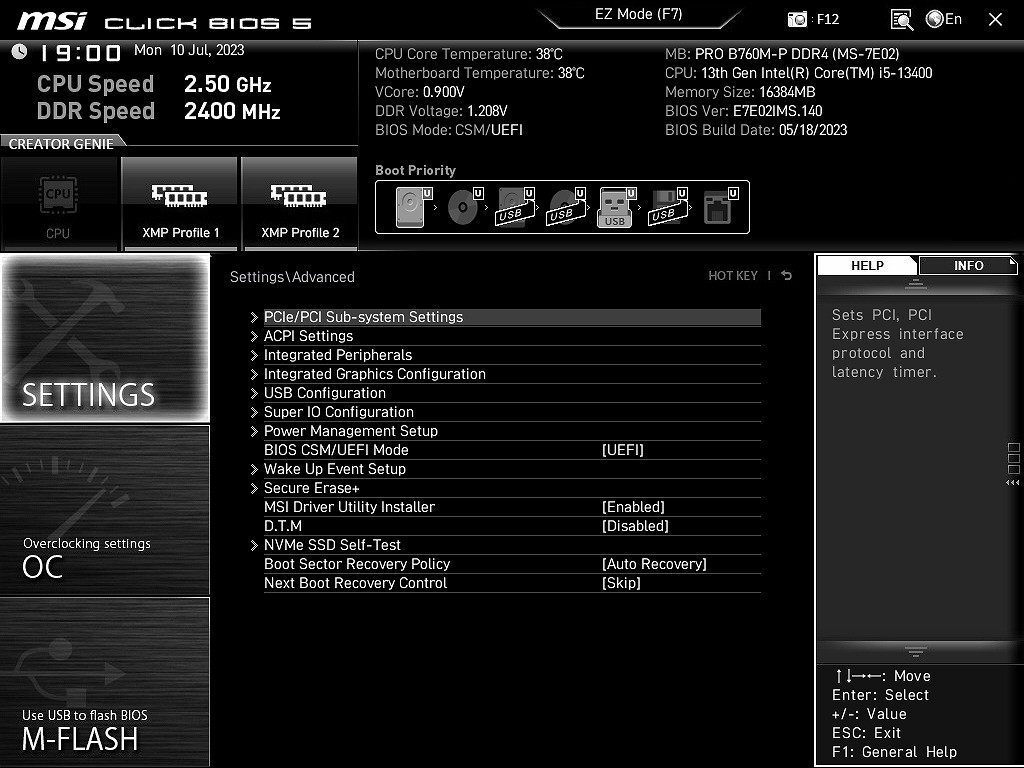Click the DDR Speed 2400 MHz reading
This screenshot has width=1024, height=768.
159,111
